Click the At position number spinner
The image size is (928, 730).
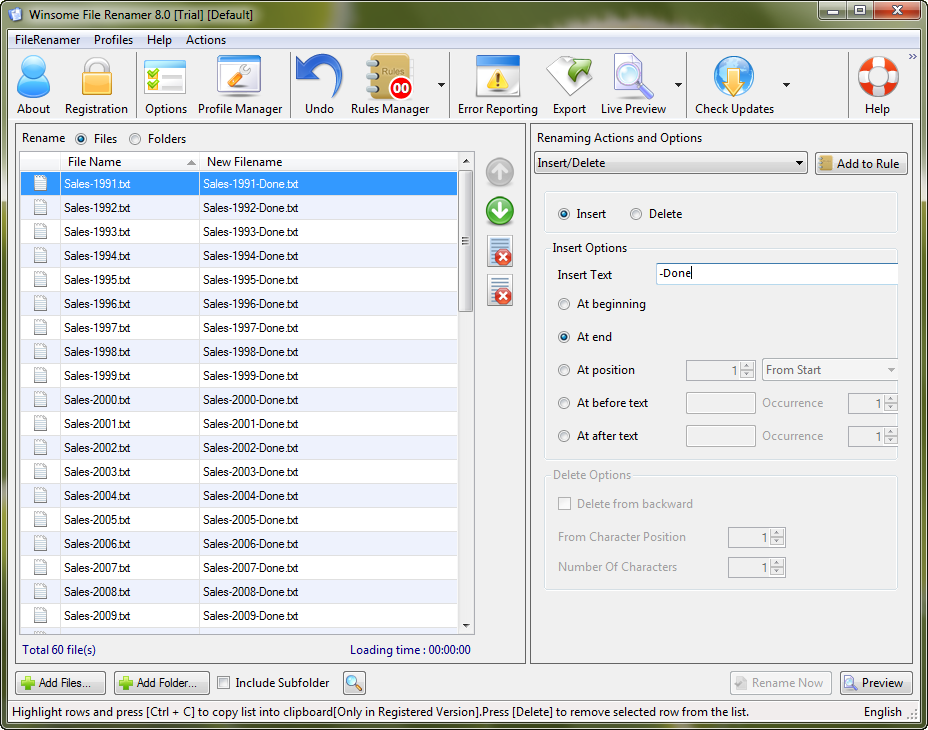click(747, 370)
